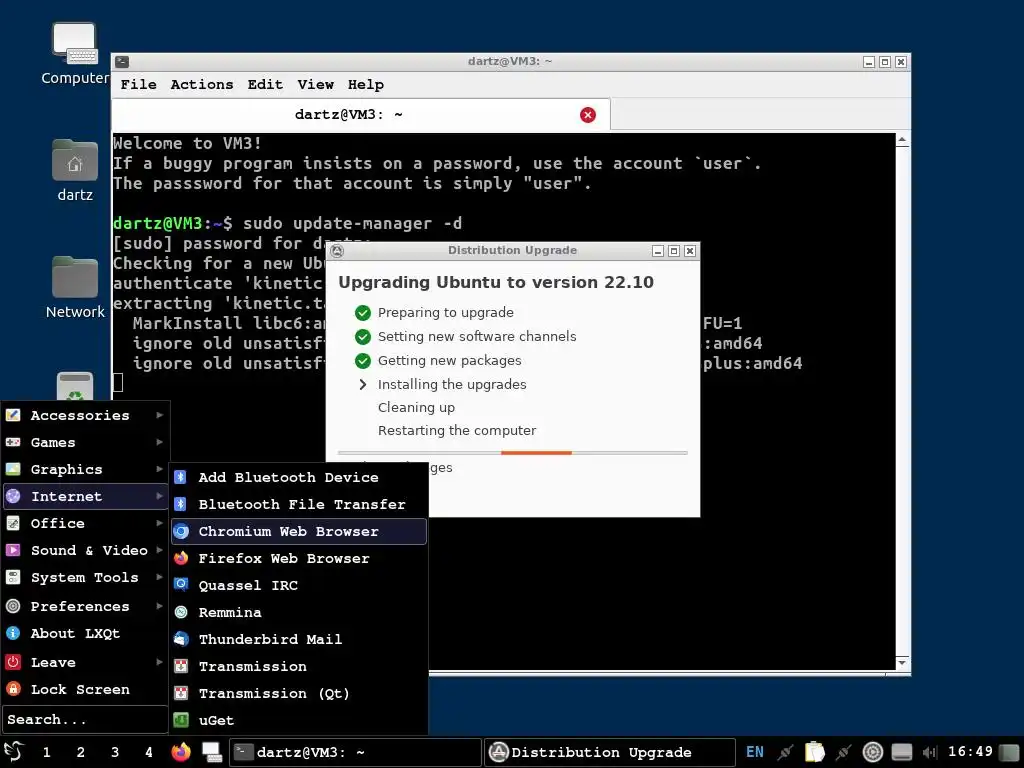Close the dartz@VM3 terminal tab
Viewport: 1024px width, 768px height.
pyautogui.click(x=588, y=115)
